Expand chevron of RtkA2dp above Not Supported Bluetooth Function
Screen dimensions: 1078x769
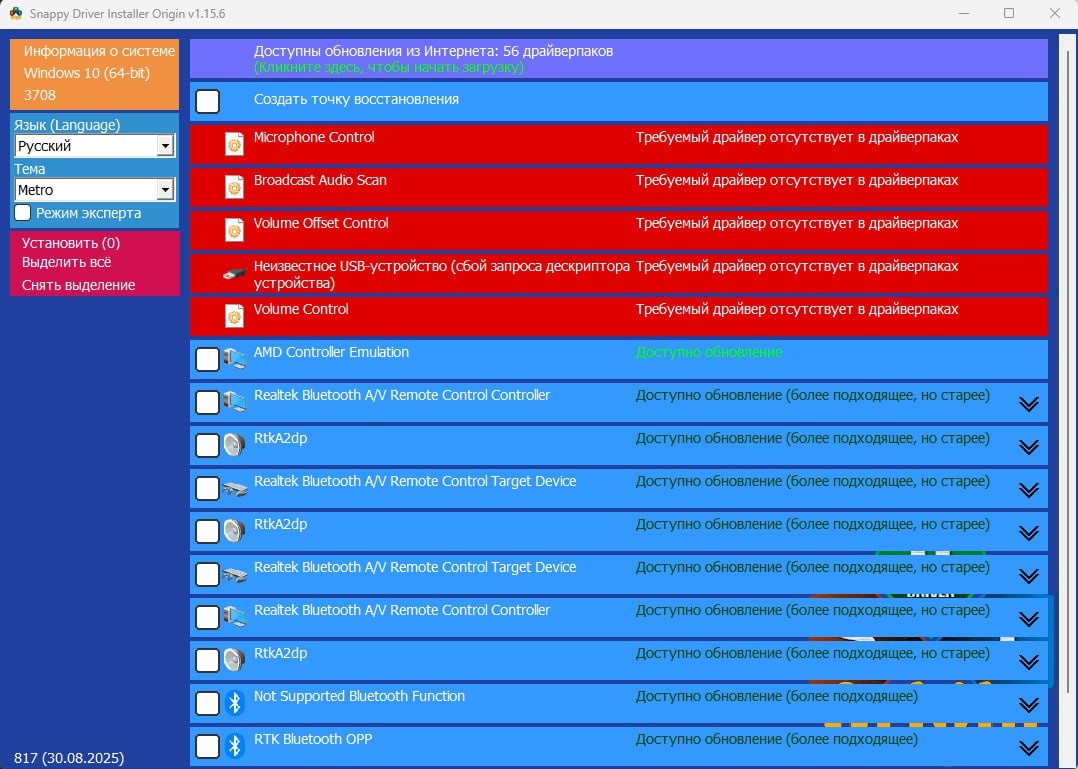[x=1028, y=662]
